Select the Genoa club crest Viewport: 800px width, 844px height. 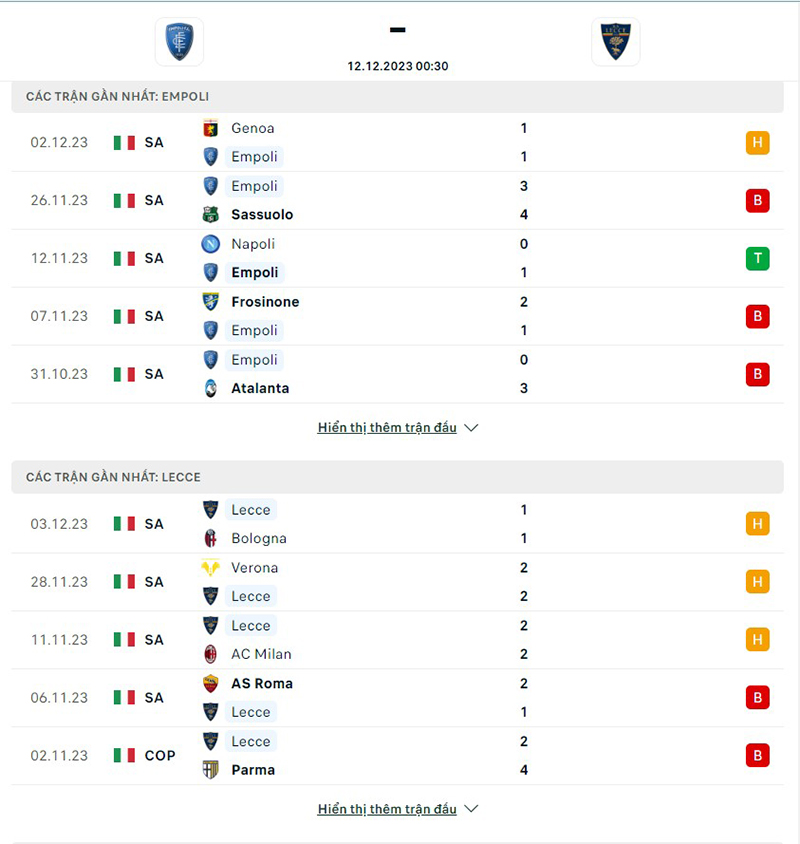210,128
